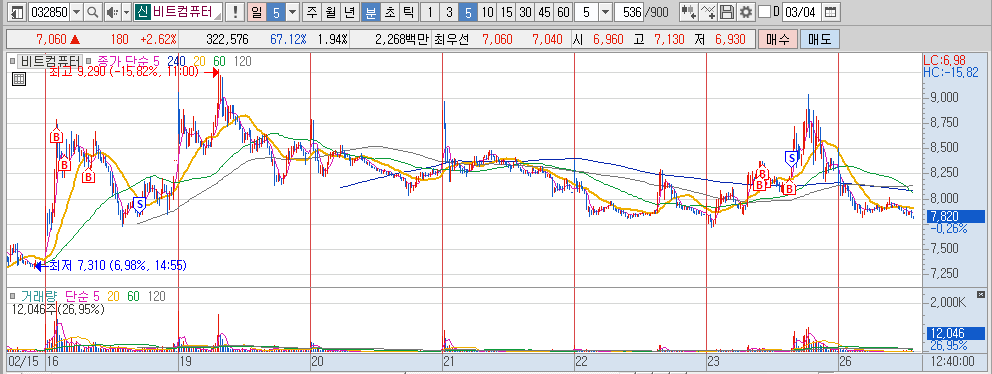This screenshot has height=374, width=992.
Task: Click the 매도 sell button
Action: [819, 39]
